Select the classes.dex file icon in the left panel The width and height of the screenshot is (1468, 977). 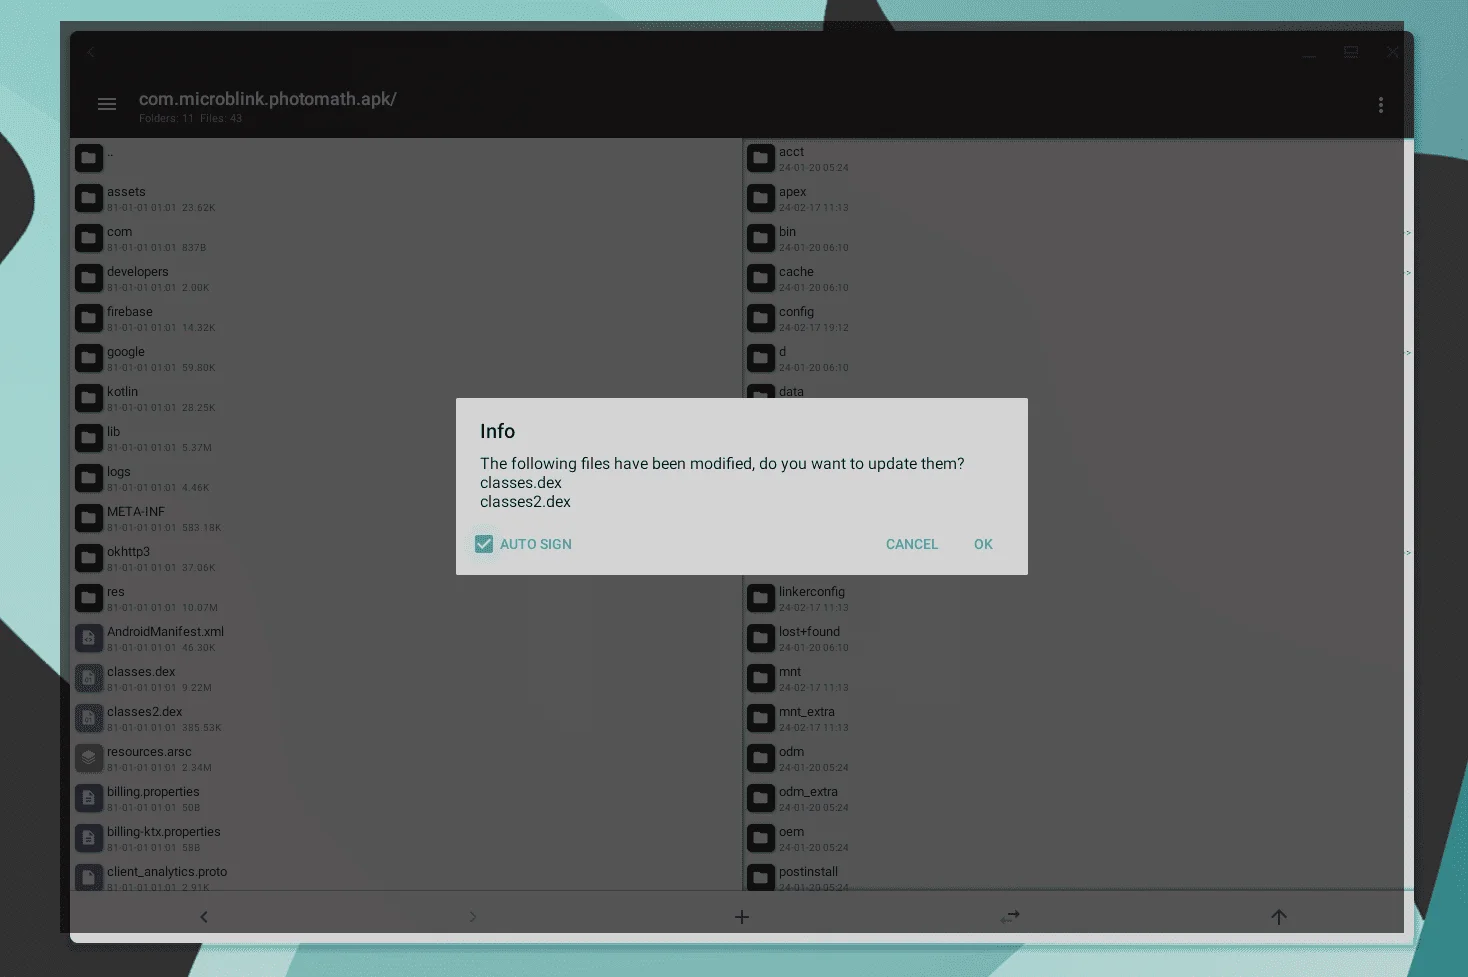[x=89, y=677]
